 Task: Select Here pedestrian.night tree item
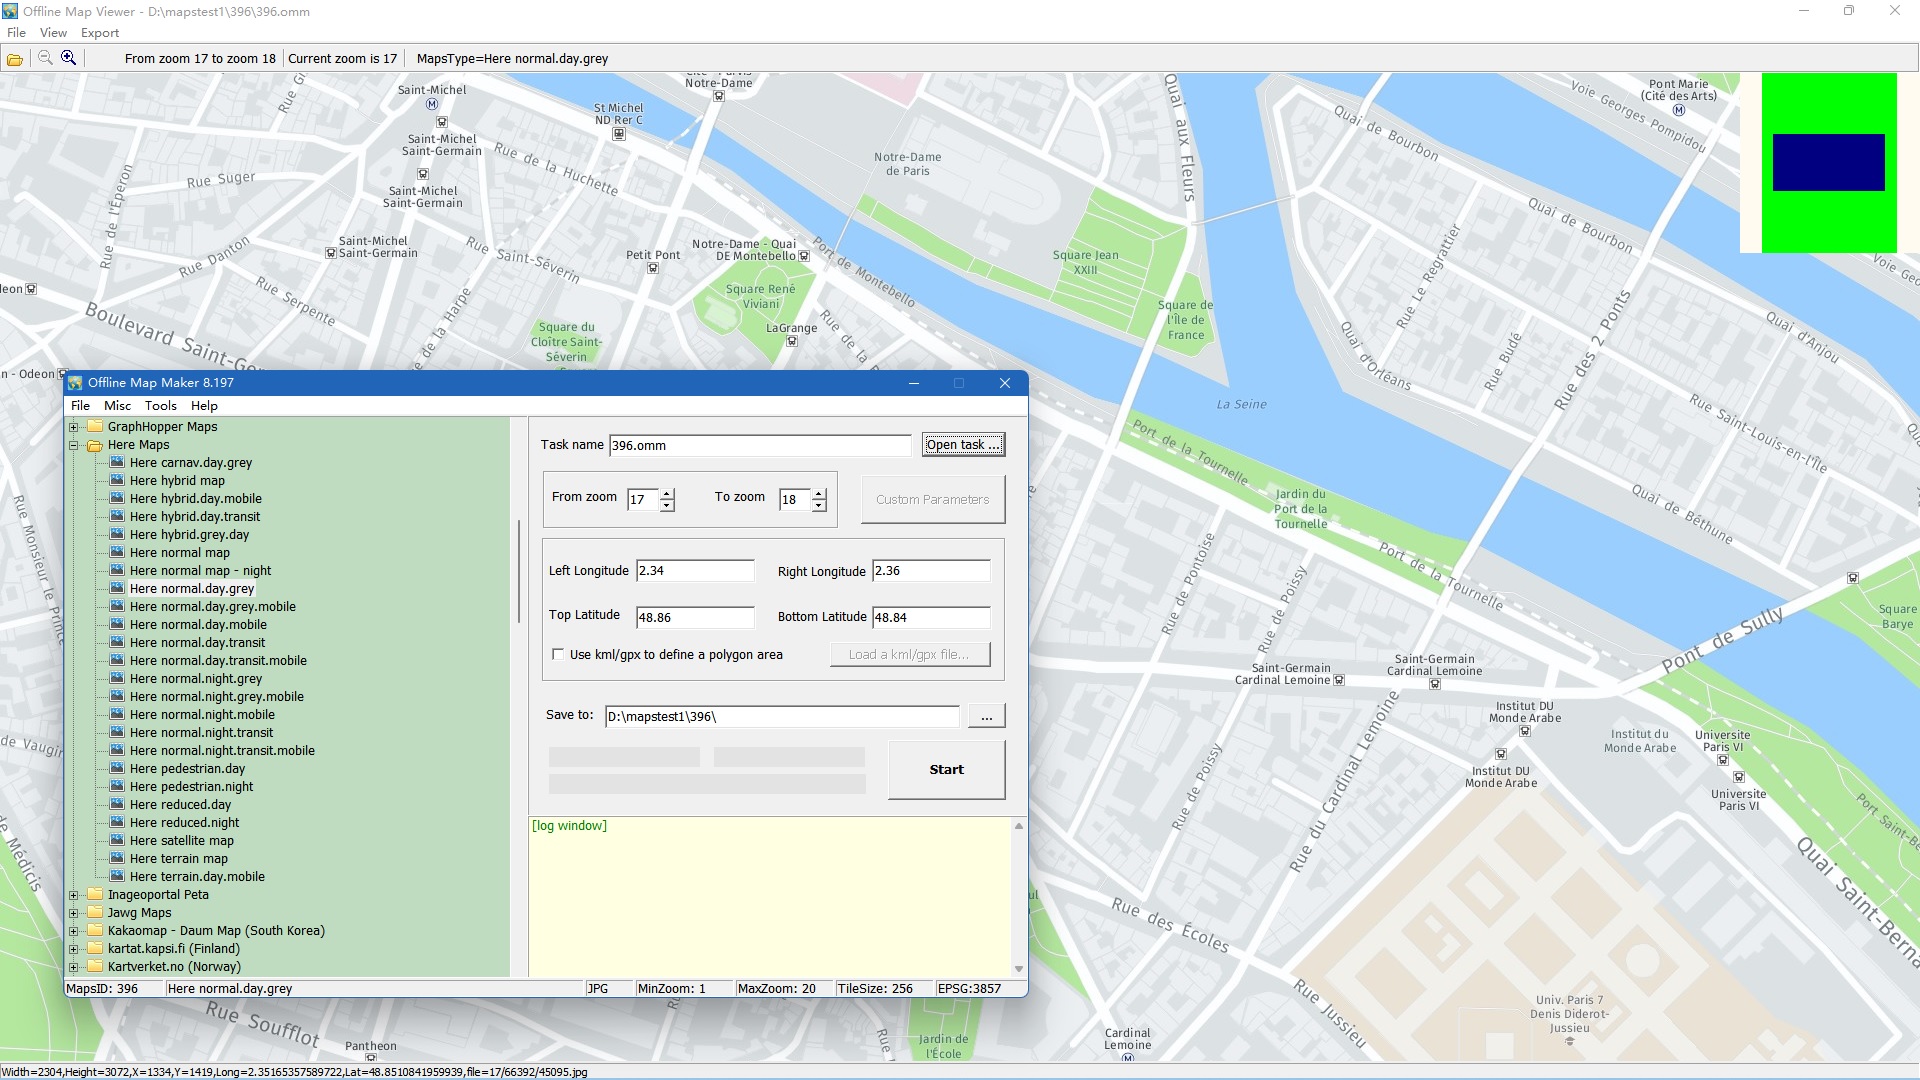click(x=191, y=786)
